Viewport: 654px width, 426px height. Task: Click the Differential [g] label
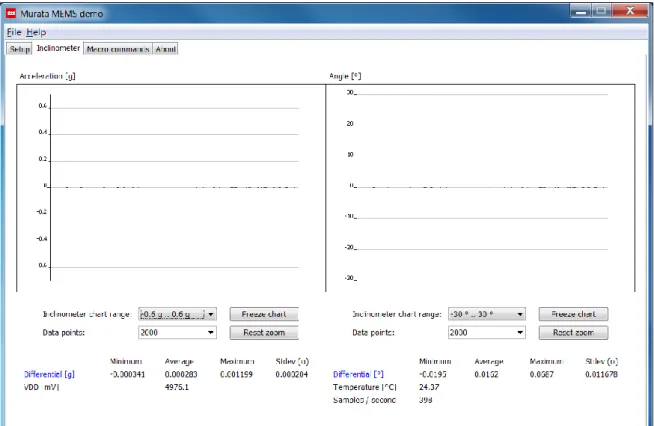tap(49, 374)
